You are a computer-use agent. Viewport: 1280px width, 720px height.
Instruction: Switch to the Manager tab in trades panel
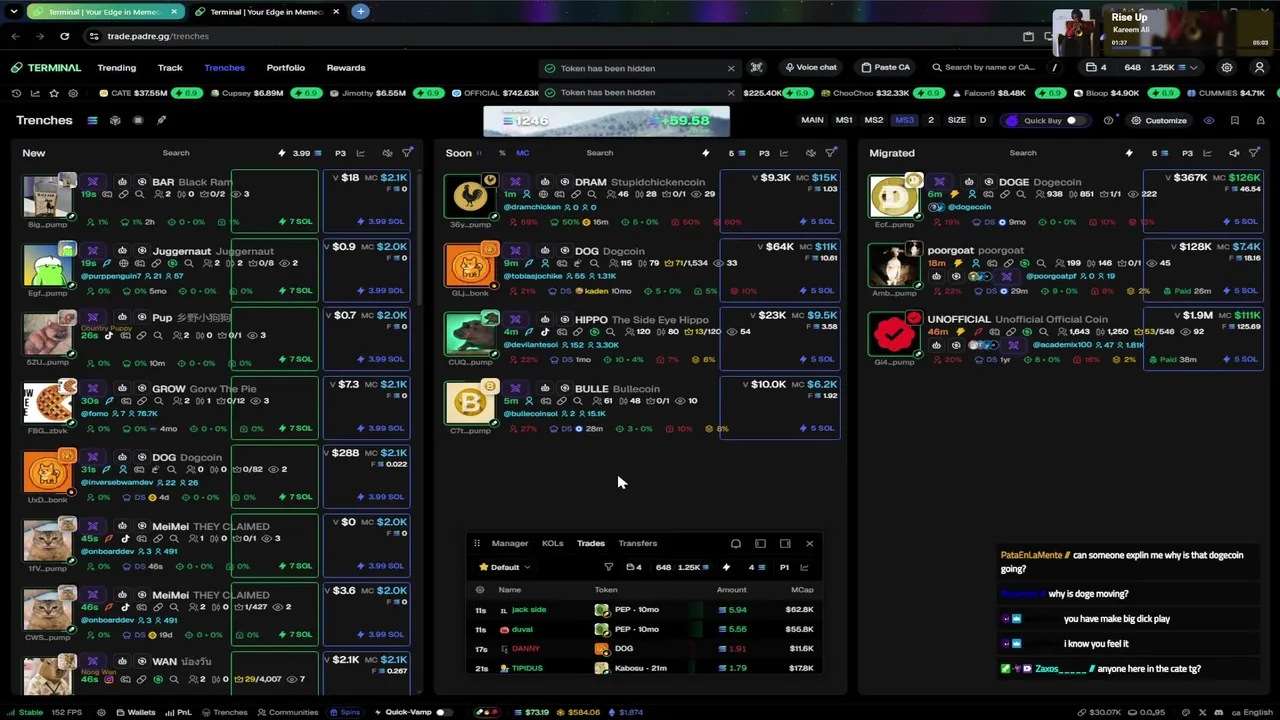pos(510,544)
